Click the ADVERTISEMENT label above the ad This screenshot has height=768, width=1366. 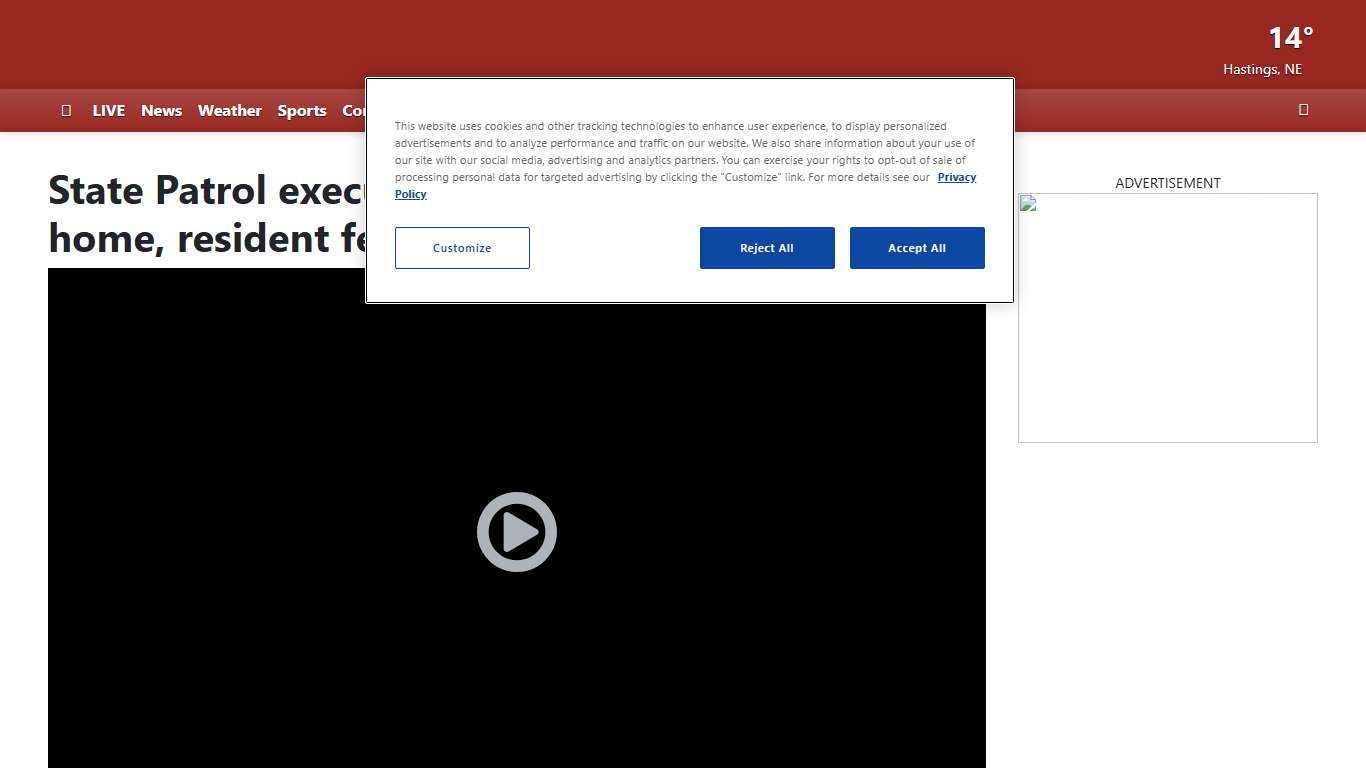[x=1167, y=183]
